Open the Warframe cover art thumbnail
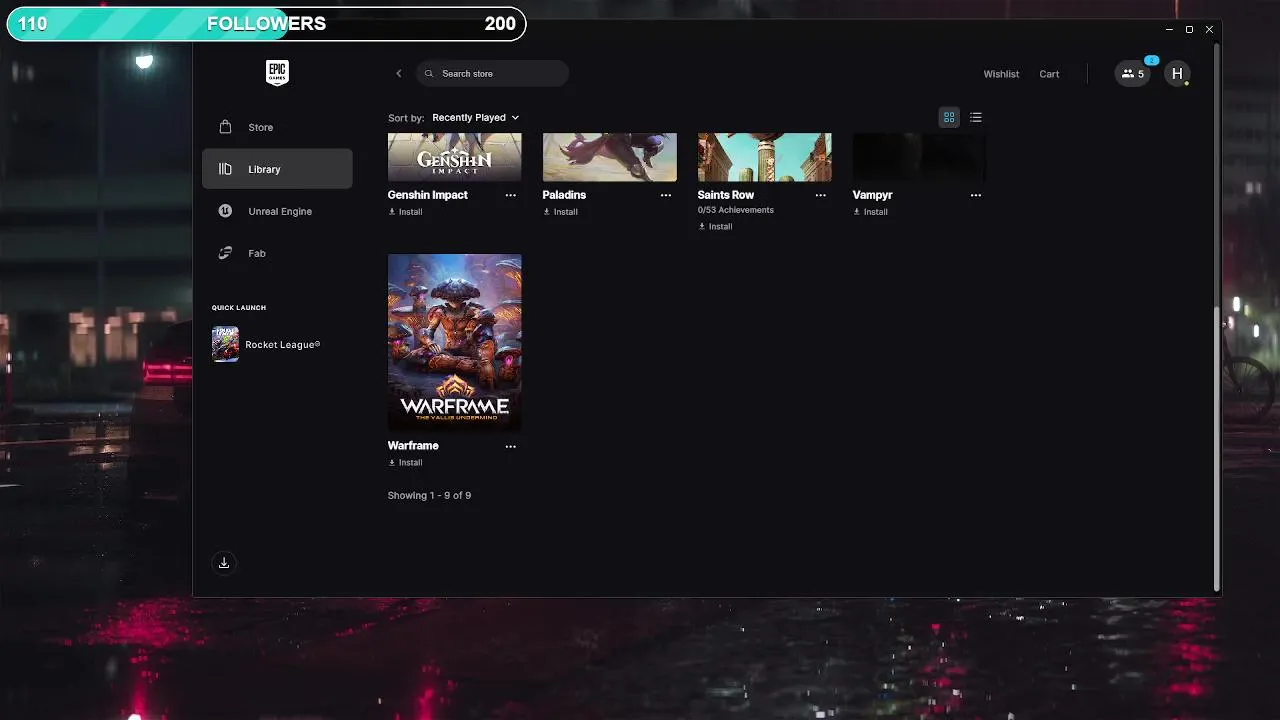This screenshot has width=1280, height=720. (454, 343)
